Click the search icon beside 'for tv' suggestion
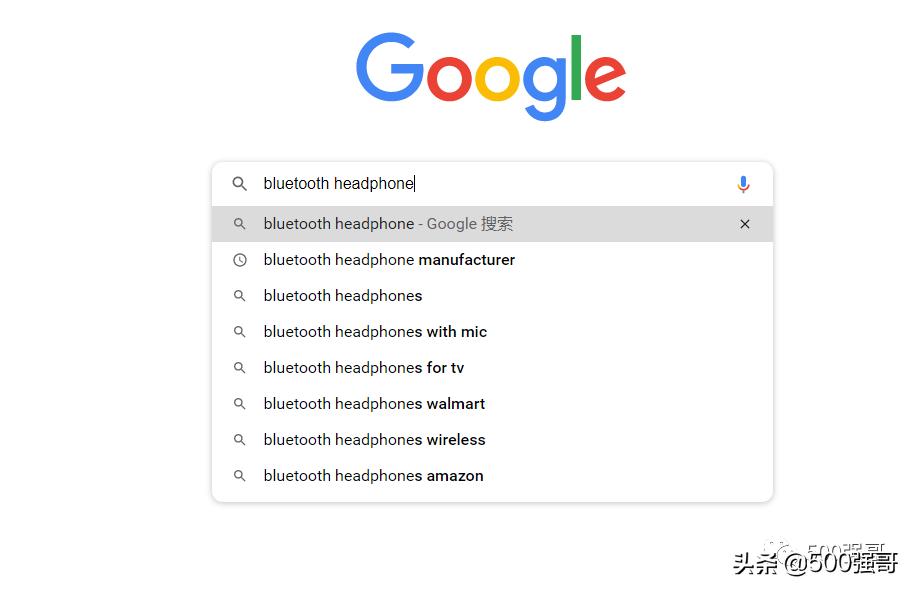This screenshot has height=593, width=915. tap(240, 368)
